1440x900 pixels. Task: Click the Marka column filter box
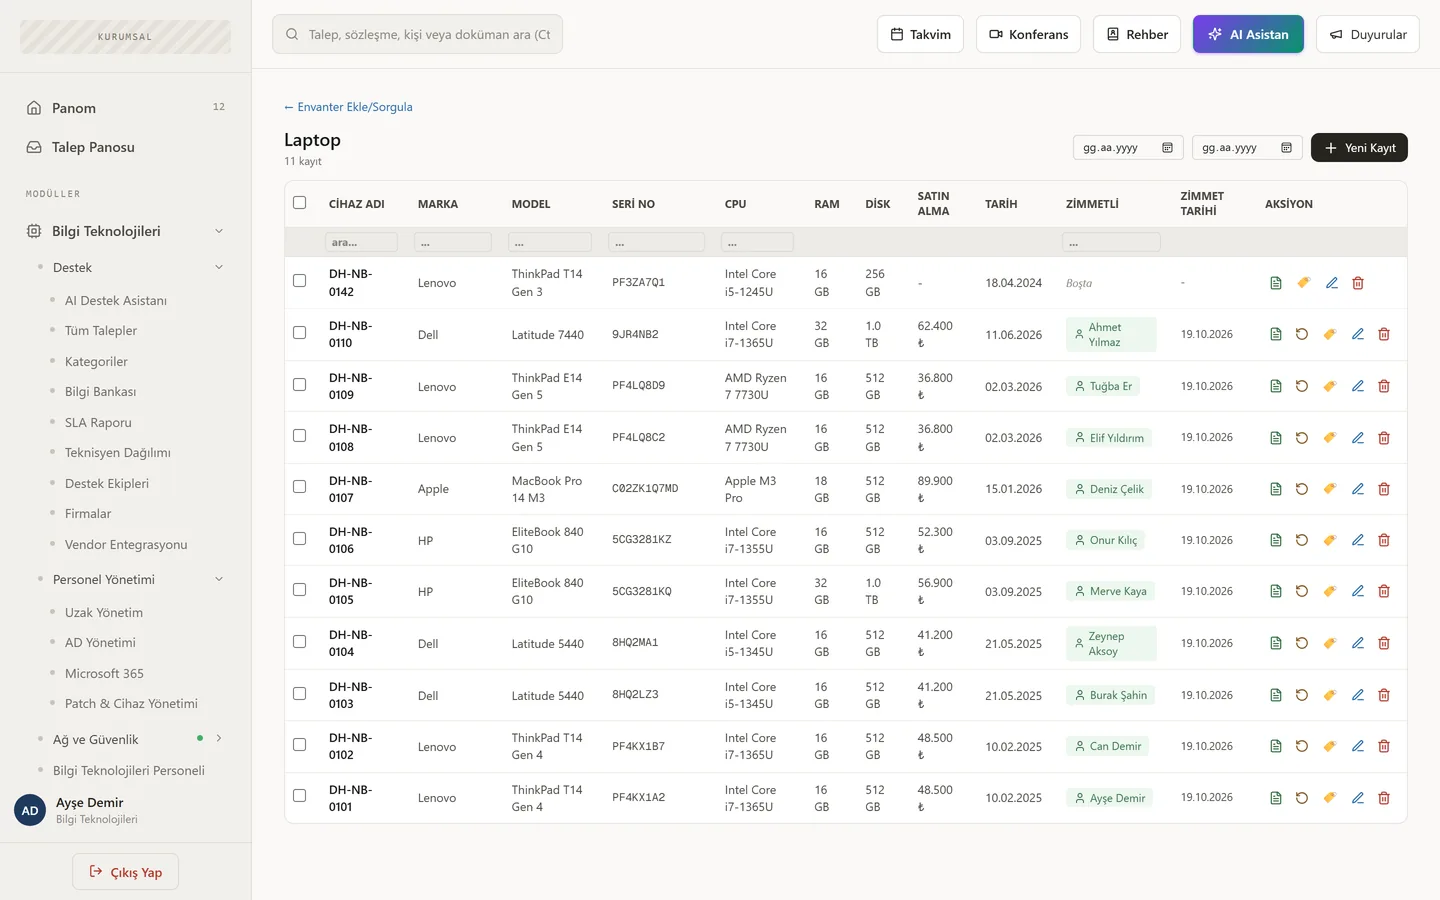click(453, 242)
